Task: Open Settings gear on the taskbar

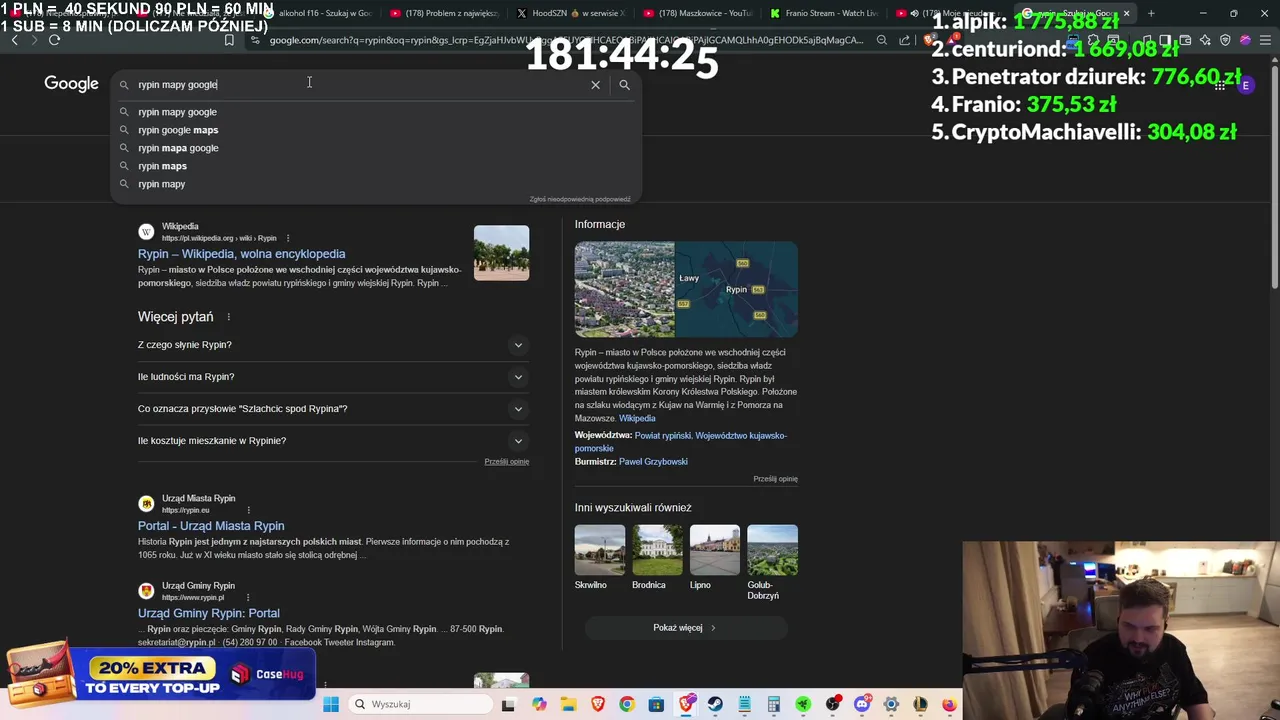Action: 891,704
